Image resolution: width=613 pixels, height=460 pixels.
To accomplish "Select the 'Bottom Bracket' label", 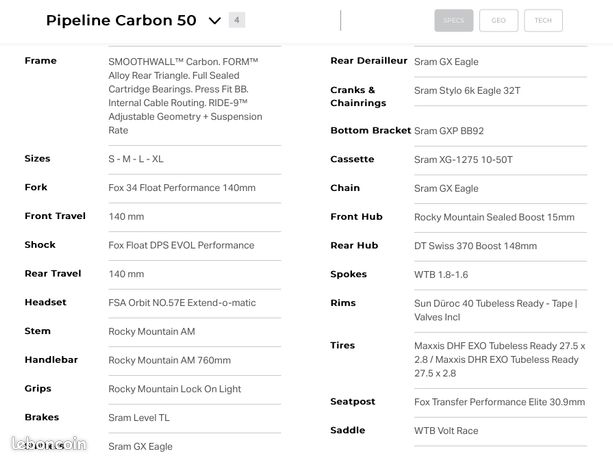I will click(371, 130).
